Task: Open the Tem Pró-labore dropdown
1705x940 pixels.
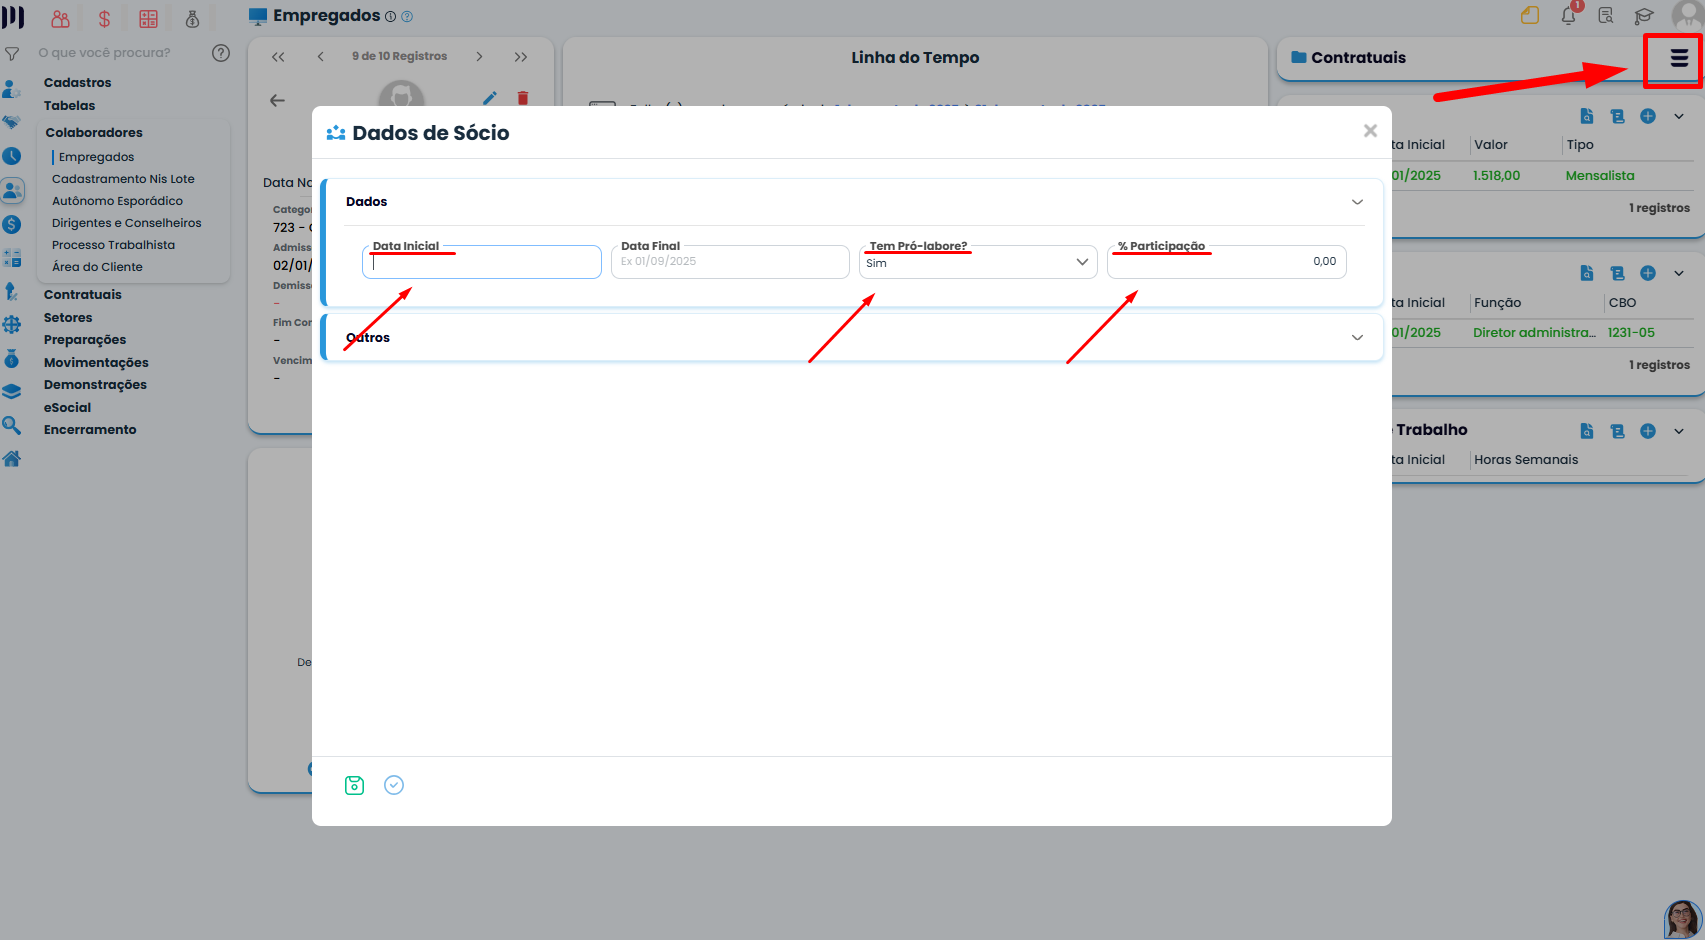Action: coord(978,262)
